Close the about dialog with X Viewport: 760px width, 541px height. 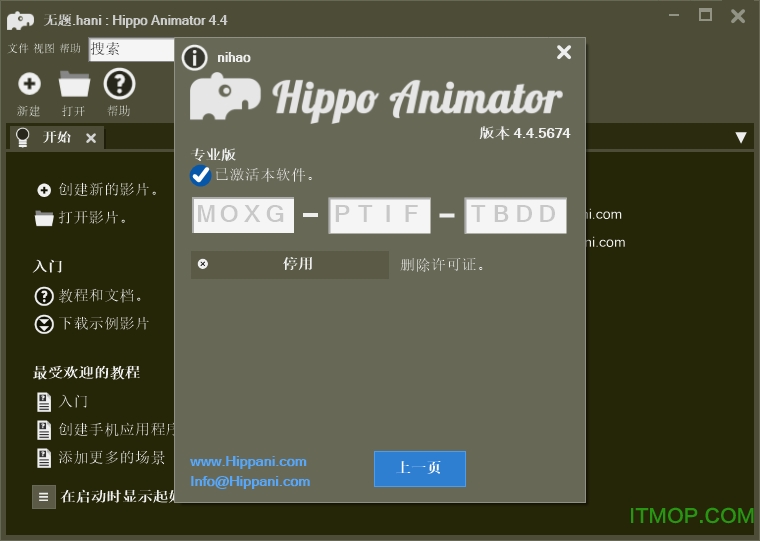(x=564, y=52)
